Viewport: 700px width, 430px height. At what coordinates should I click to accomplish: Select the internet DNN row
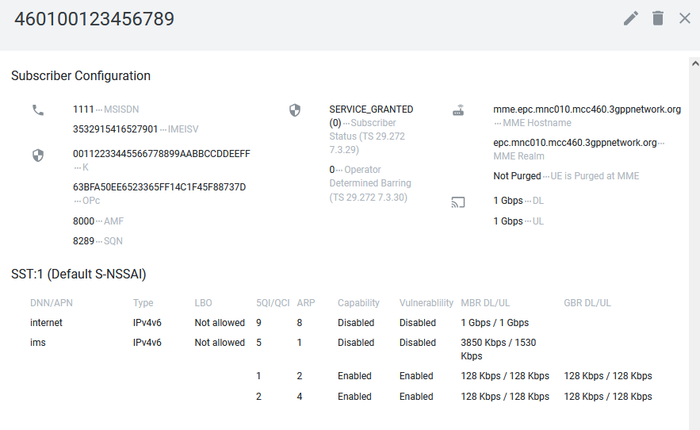[46, 323]
